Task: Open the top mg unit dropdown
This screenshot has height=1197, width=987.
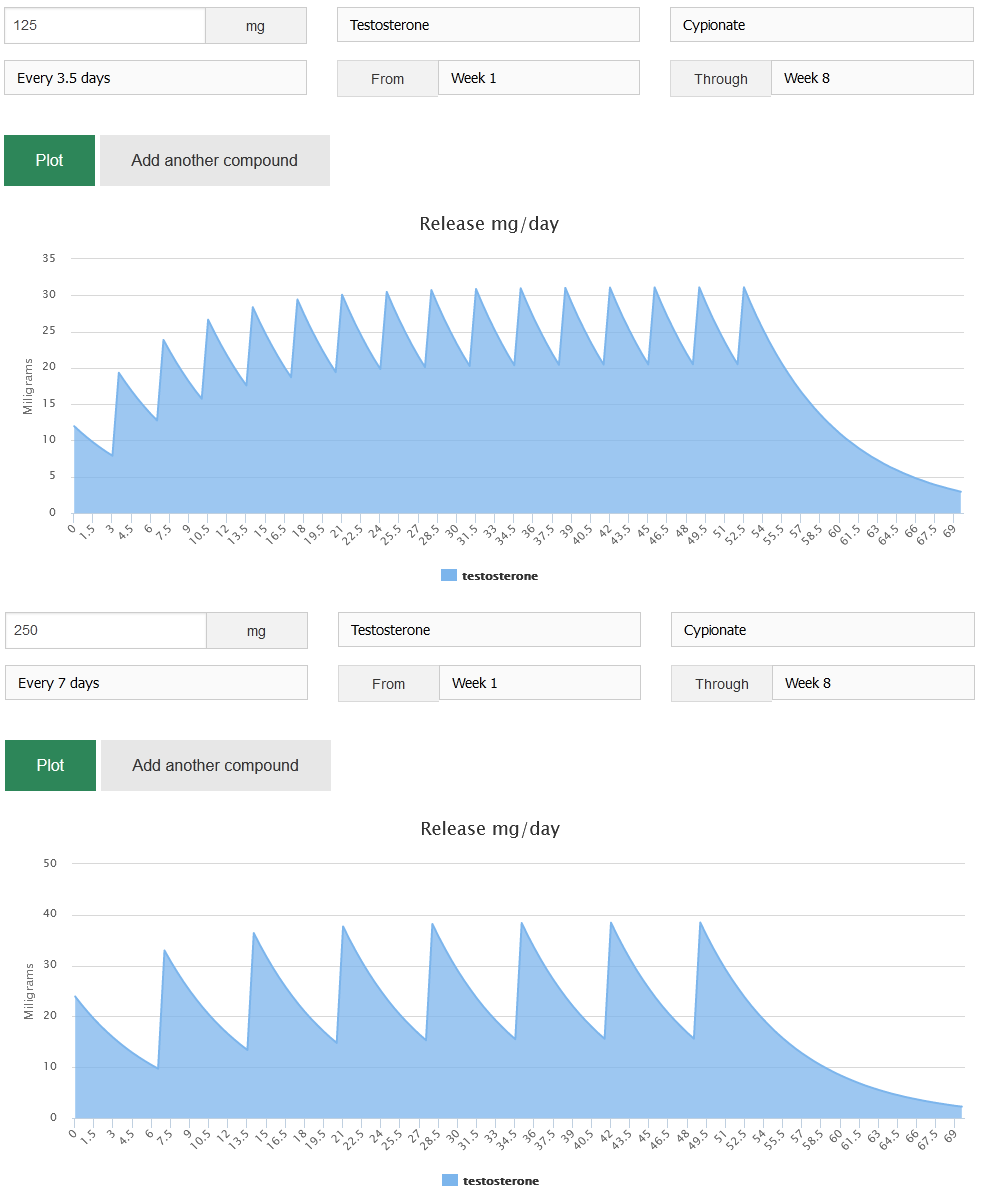Action: coord(255,26)
